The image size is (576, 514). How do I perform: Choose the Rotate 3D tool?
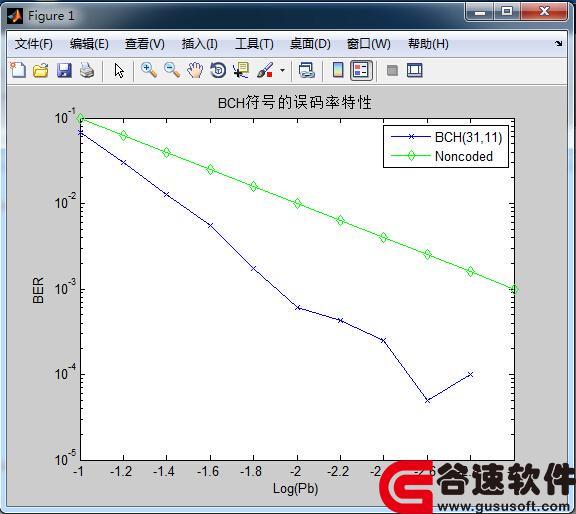(218, 70)
